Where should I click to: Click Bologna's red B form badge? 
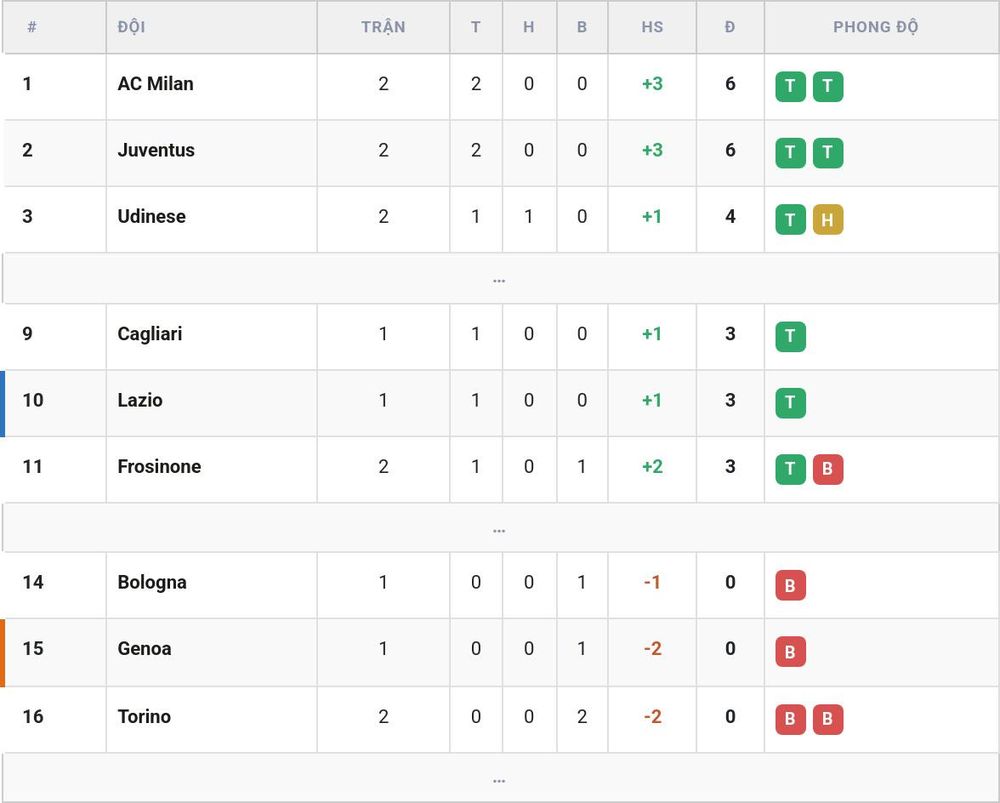[790, 585]
